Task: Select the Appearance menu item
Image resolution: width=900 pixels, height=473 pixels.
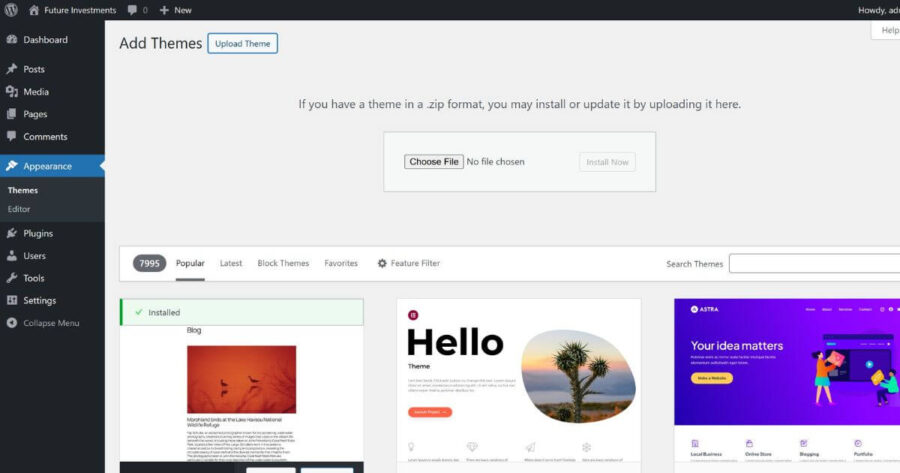Action: click(x=52, y=166)
